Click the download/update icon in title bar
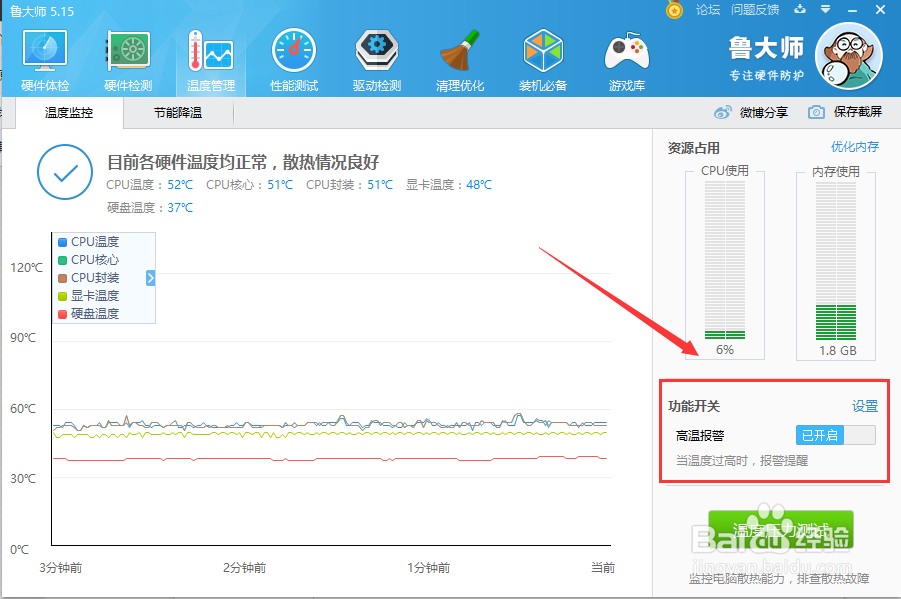Image resolution: width=901 pixels, height=599 pixels. pyautogui.click(x=800, y=9)
